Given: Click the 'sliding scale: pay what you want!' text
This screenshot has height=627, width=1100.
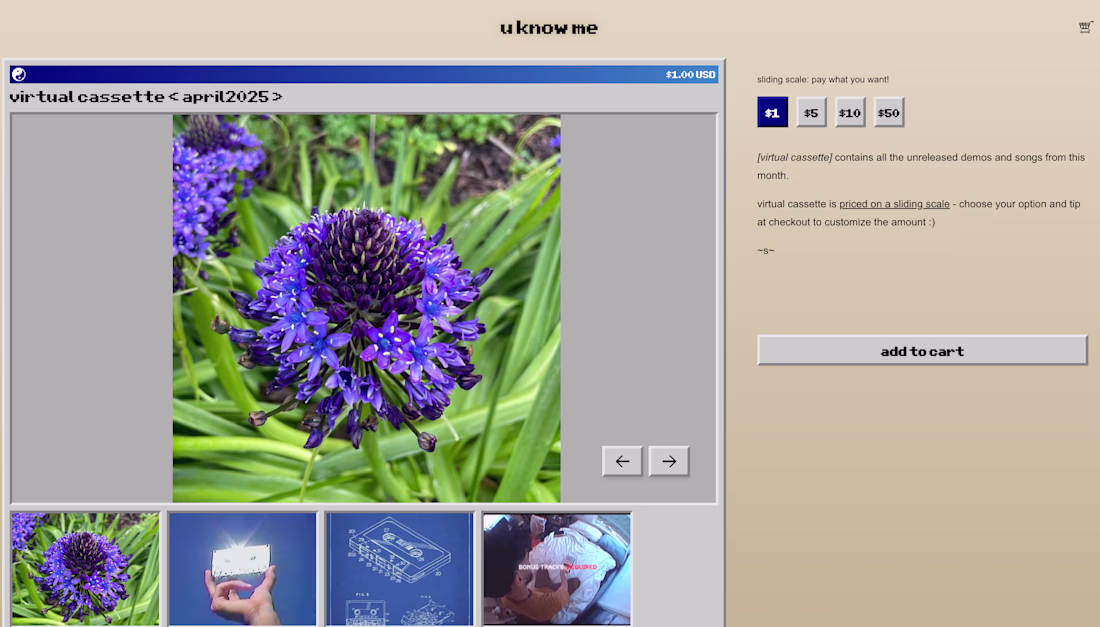Looking at the screenshot, I should click(x=823, y=79).
